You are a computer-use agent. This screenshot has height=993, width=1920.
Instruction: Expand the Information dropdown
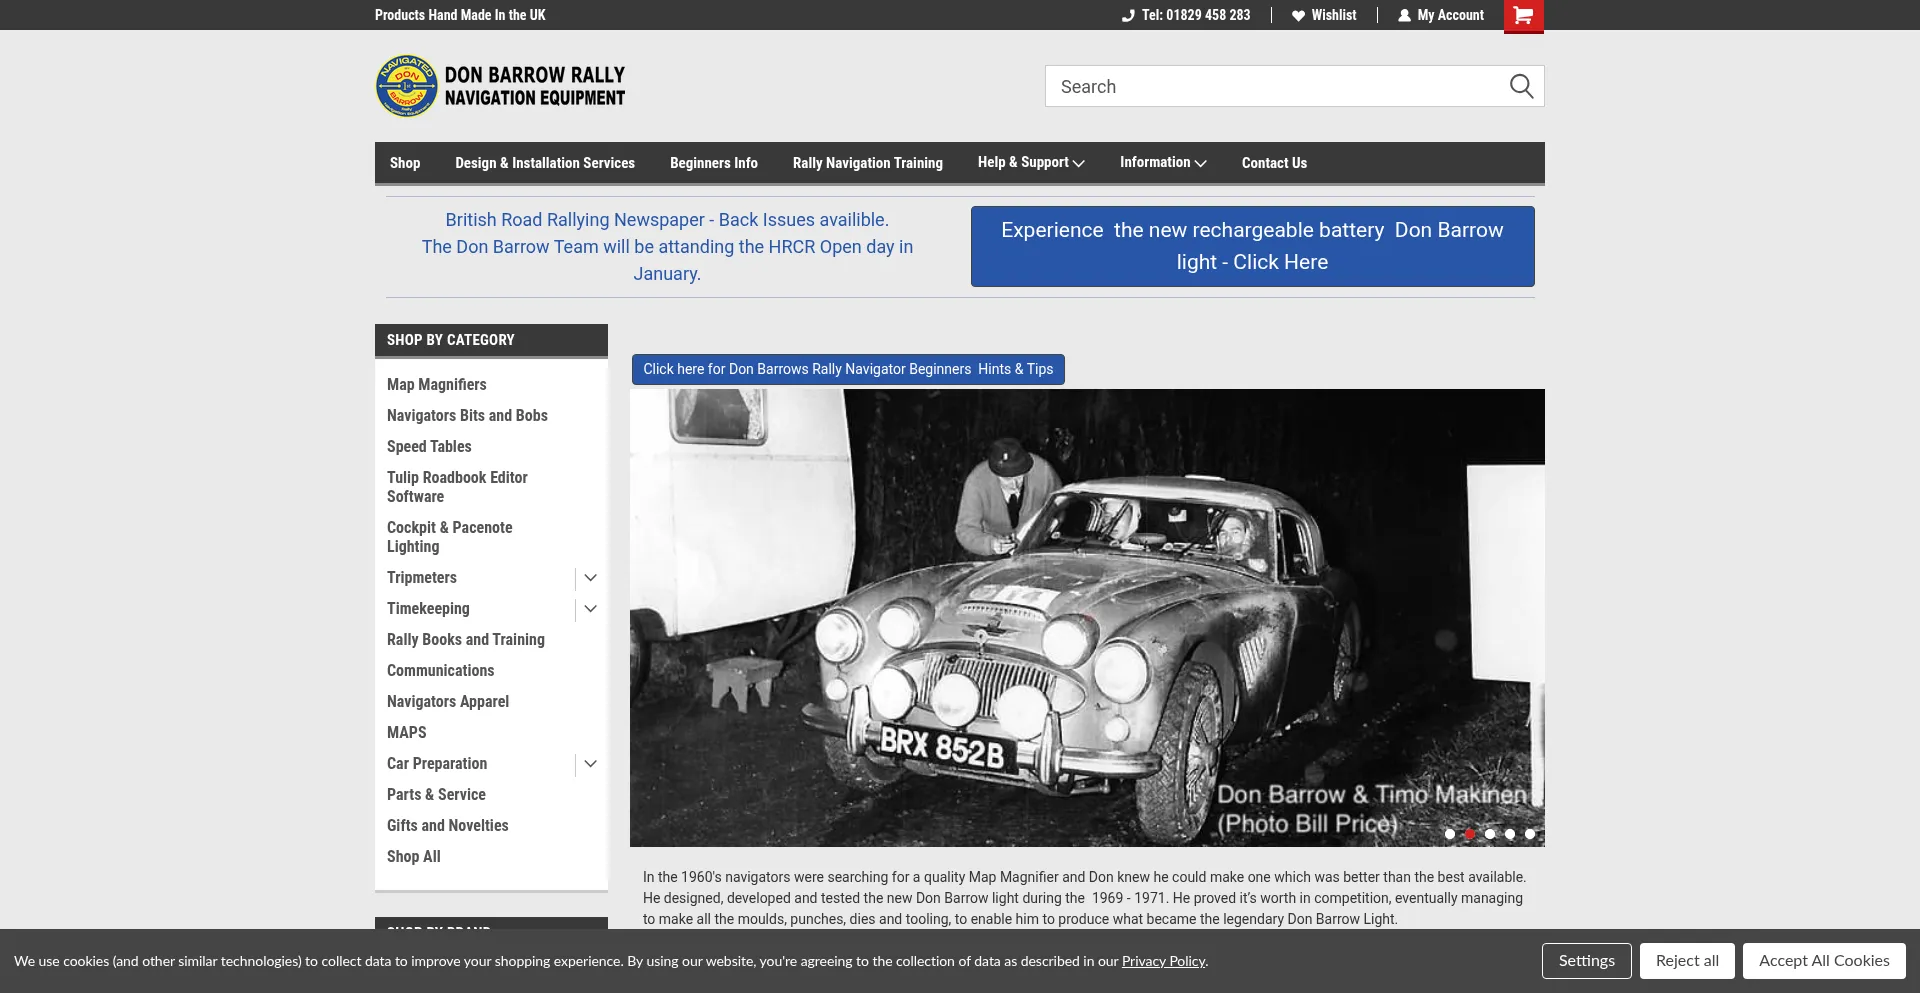(x=1163, y=163)
